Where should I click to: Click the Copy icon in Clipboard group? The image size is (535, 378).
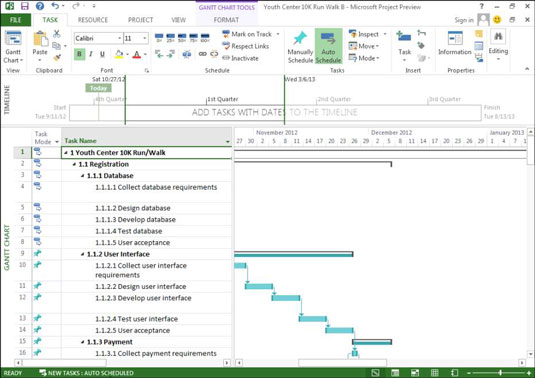[x=56, y=46]
